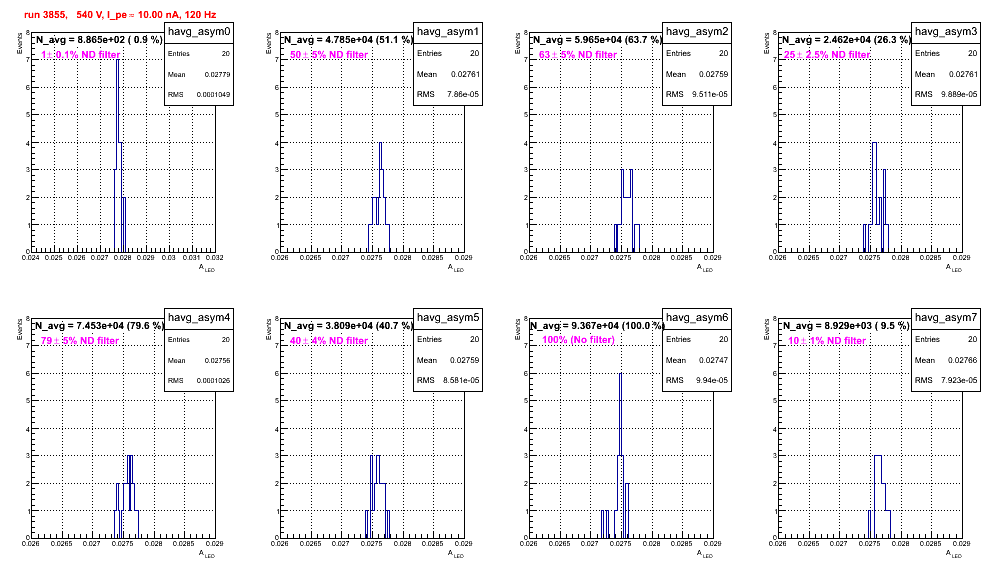Image resolution: width=996 pixels, height=572 pixels.
Task: Select the havg_asym3 stats box title
Action: pyautogui.click(x=946, y=32)
